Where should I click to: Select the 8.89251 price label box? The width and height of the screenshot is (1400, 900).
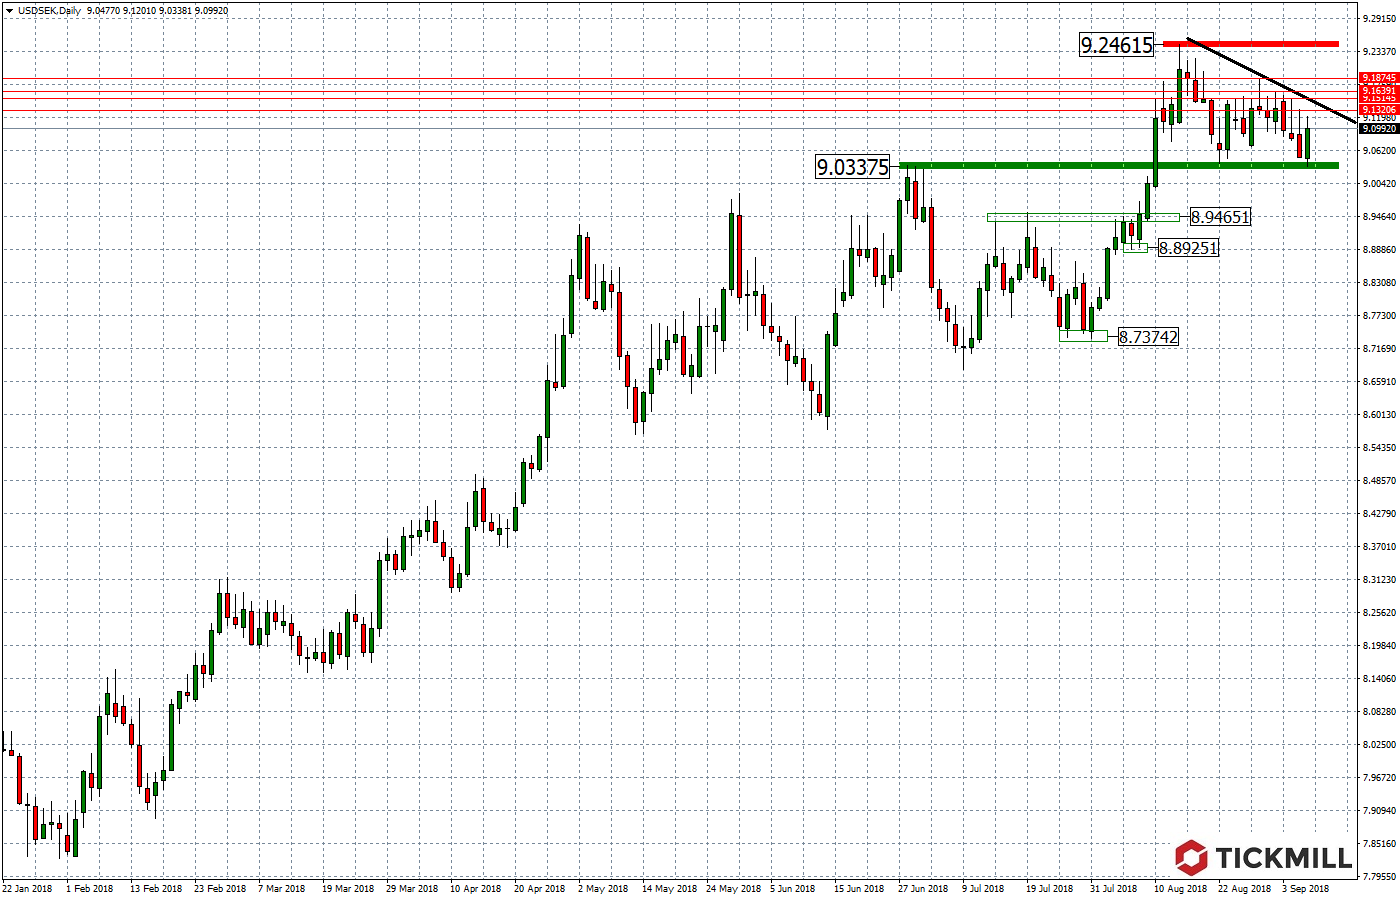tap(1189, 248)
